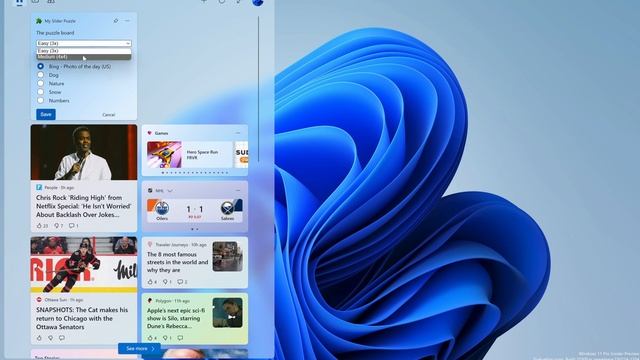Image resolution: width=640 pixels, height=360 pixels.
Task: Select the Dog image radio button
Action: pyautogui.click(x=40, y=75)
